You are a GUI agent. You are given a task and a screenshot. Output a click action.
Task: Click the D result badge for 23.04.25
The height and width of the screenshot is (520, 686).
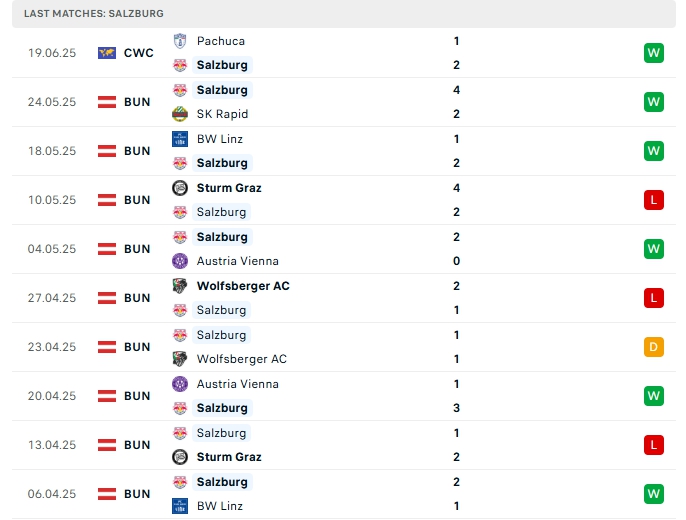[x=654, y=347]
